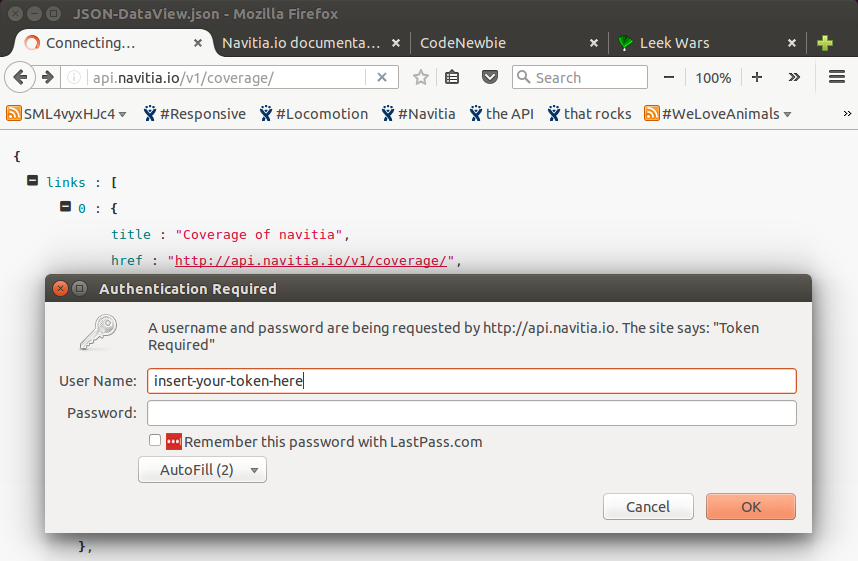Collapse item 0 in the JSON tree
The width and height of the screenshot is (858, 561).
pyautogui.click(x=66, y=207)
